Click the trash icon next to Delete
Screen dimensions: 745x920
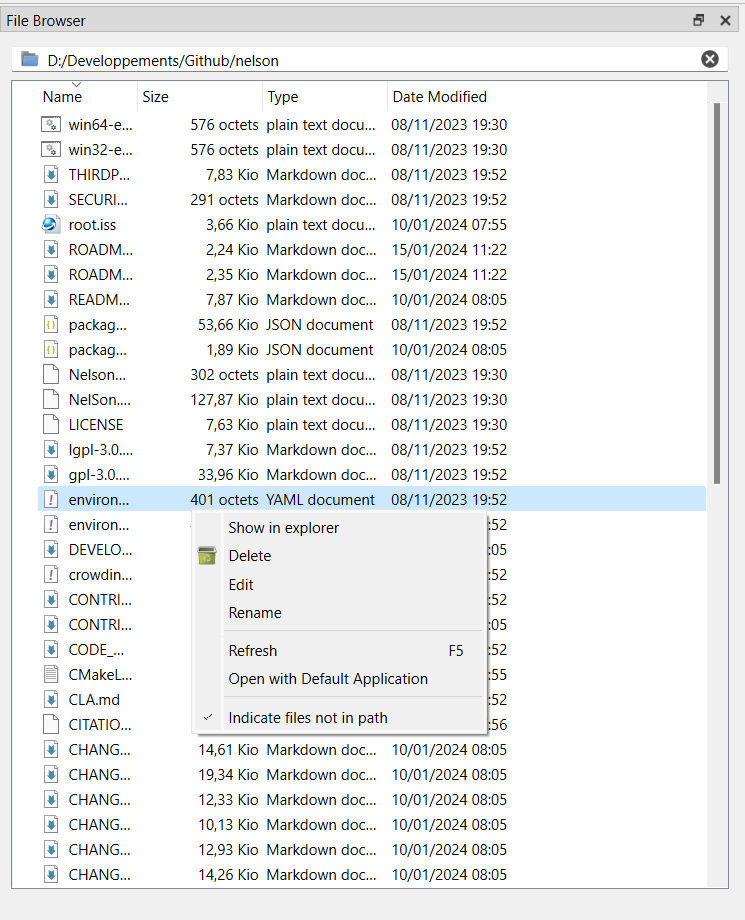[x=207, y=556]
